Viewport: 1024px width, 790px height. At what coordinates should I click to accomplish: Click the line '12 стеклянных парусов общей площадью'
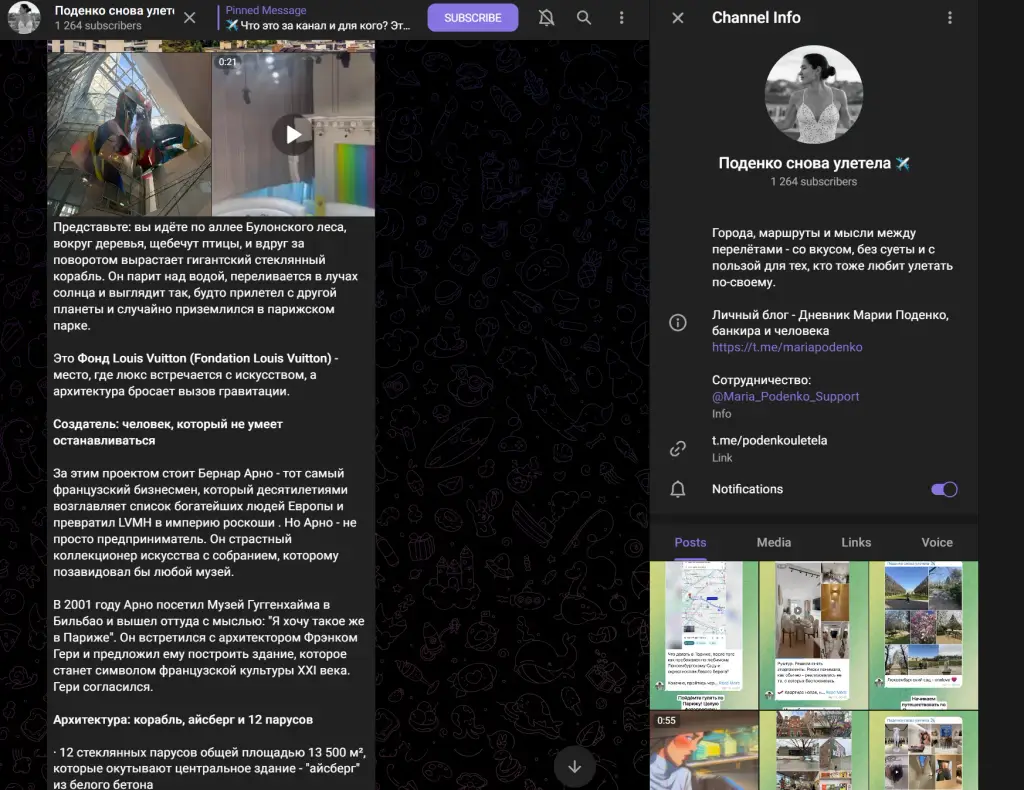(209, 752)
